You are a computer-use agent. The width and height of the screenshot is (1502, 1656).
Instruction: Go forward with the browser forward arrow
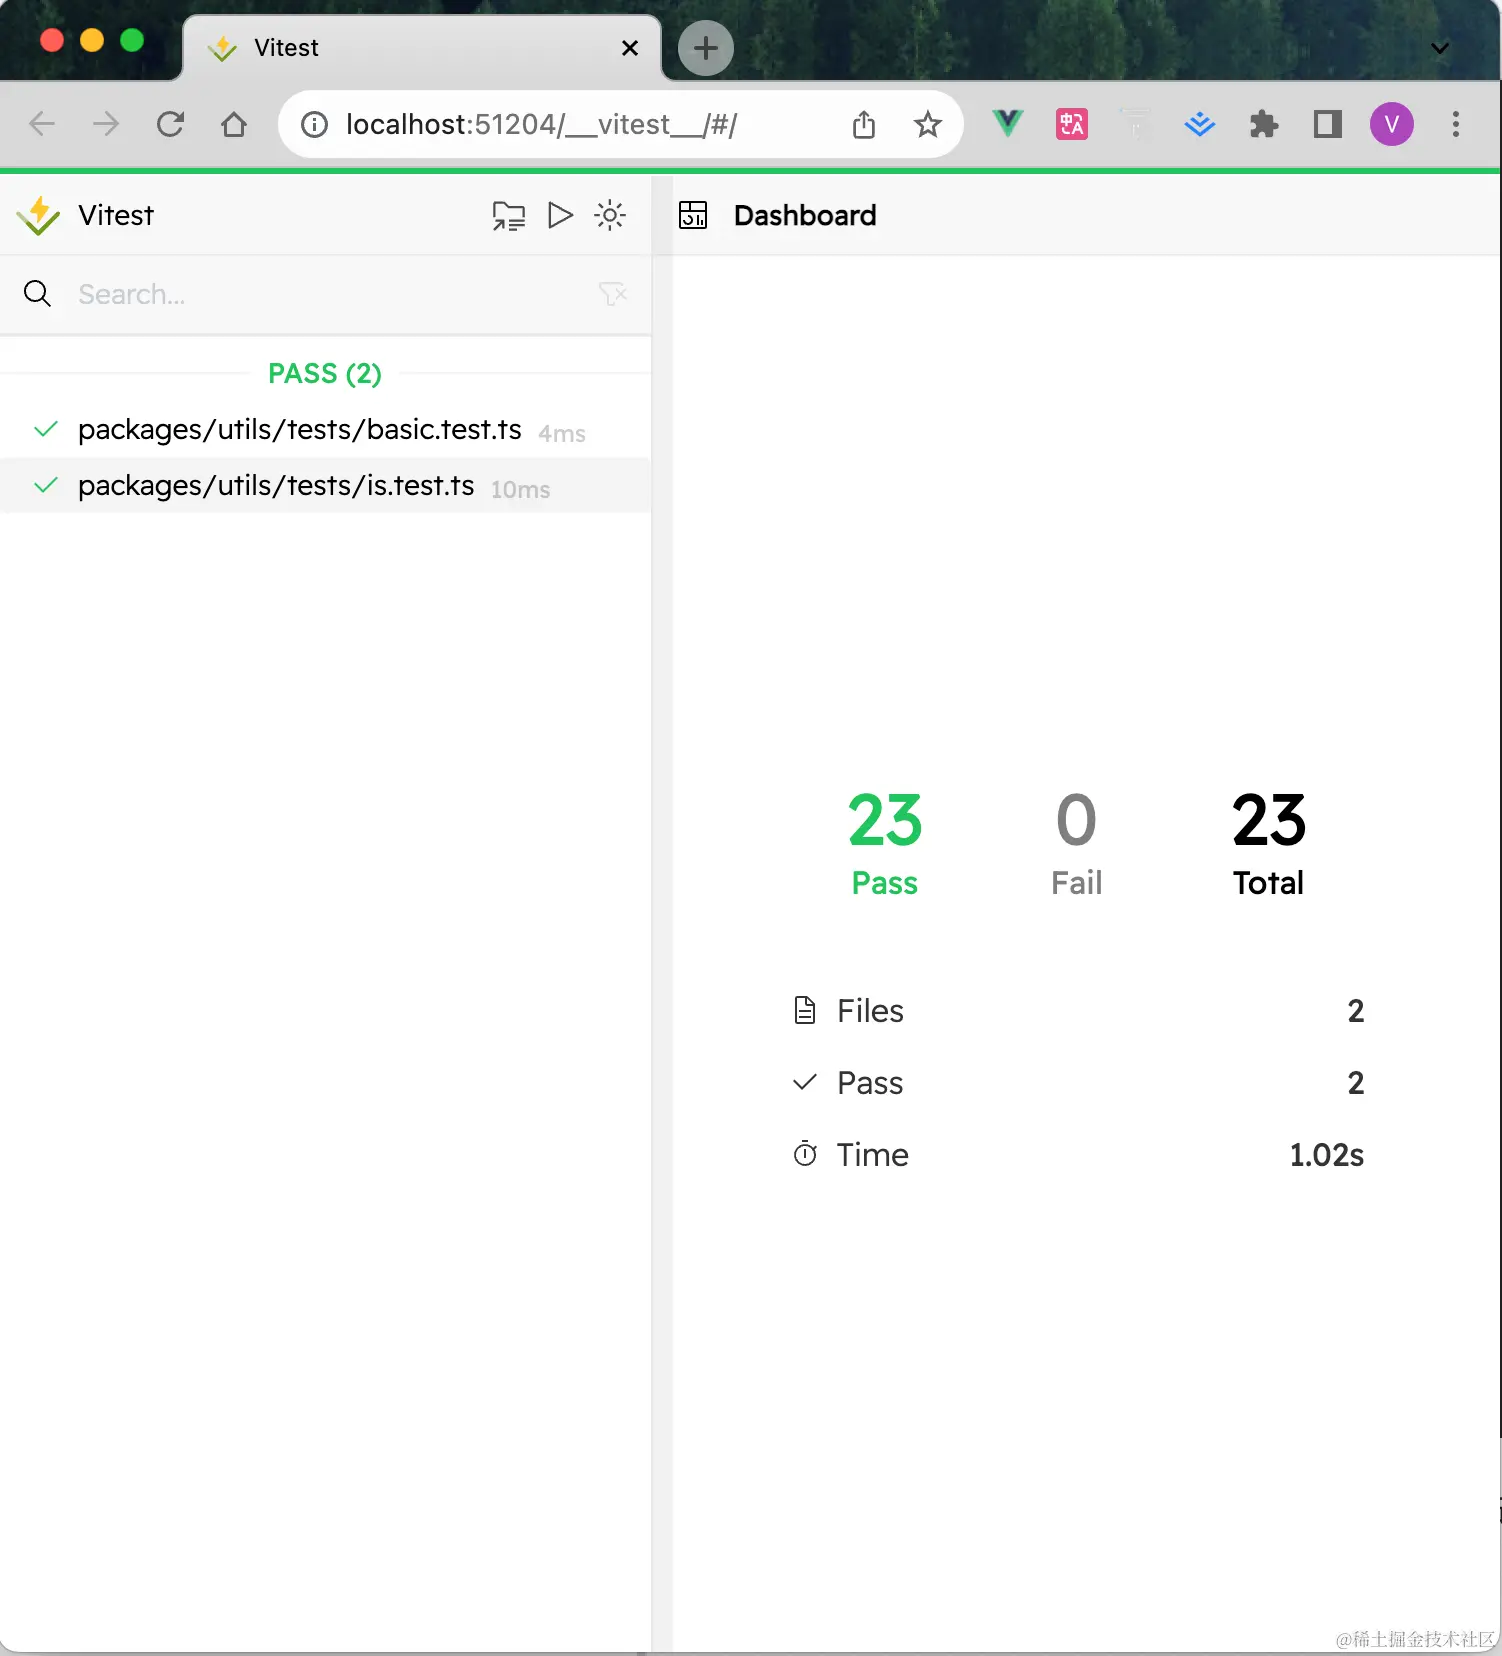[x=105, y=124]
